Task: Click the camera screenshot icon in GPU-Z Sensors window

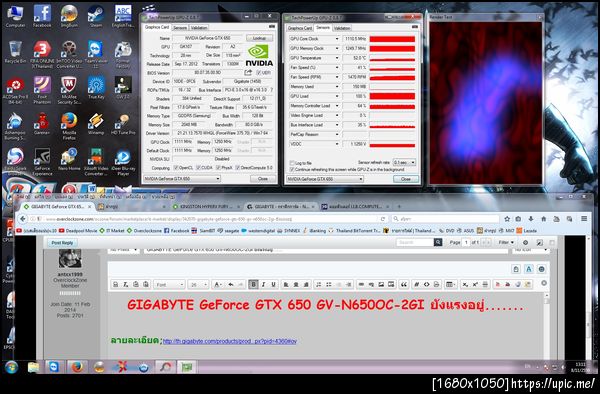Action: click(x=414, y=27)
